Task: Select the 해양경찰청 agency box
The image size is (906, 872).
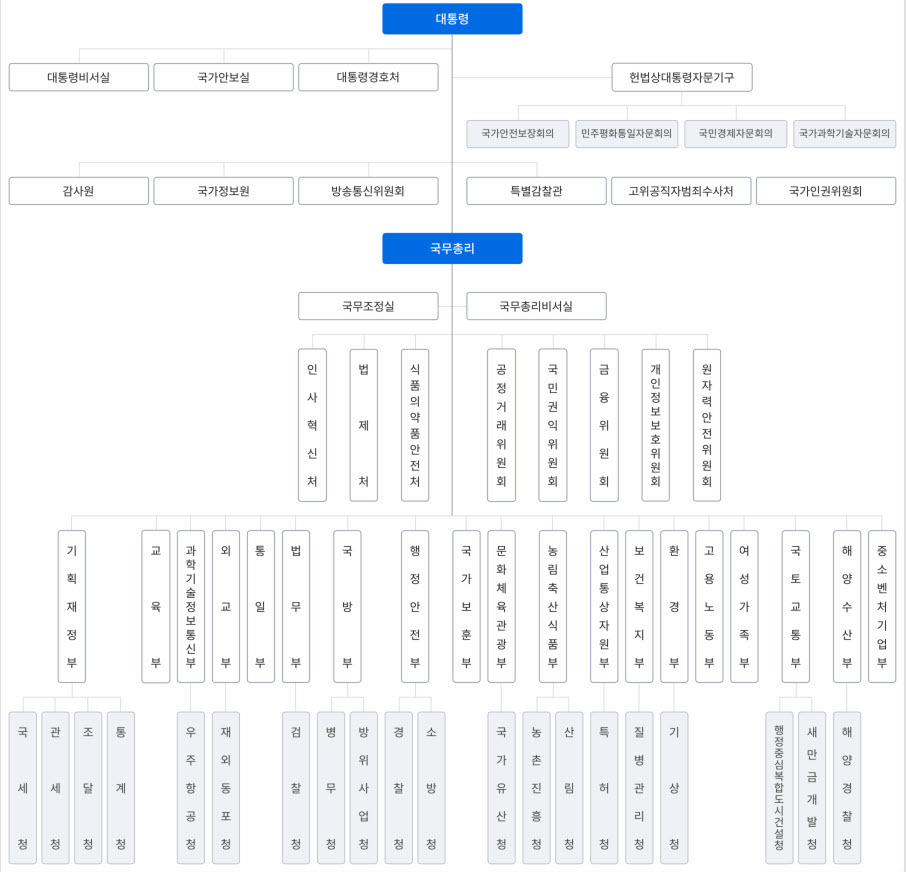Action: pos(847,788)
